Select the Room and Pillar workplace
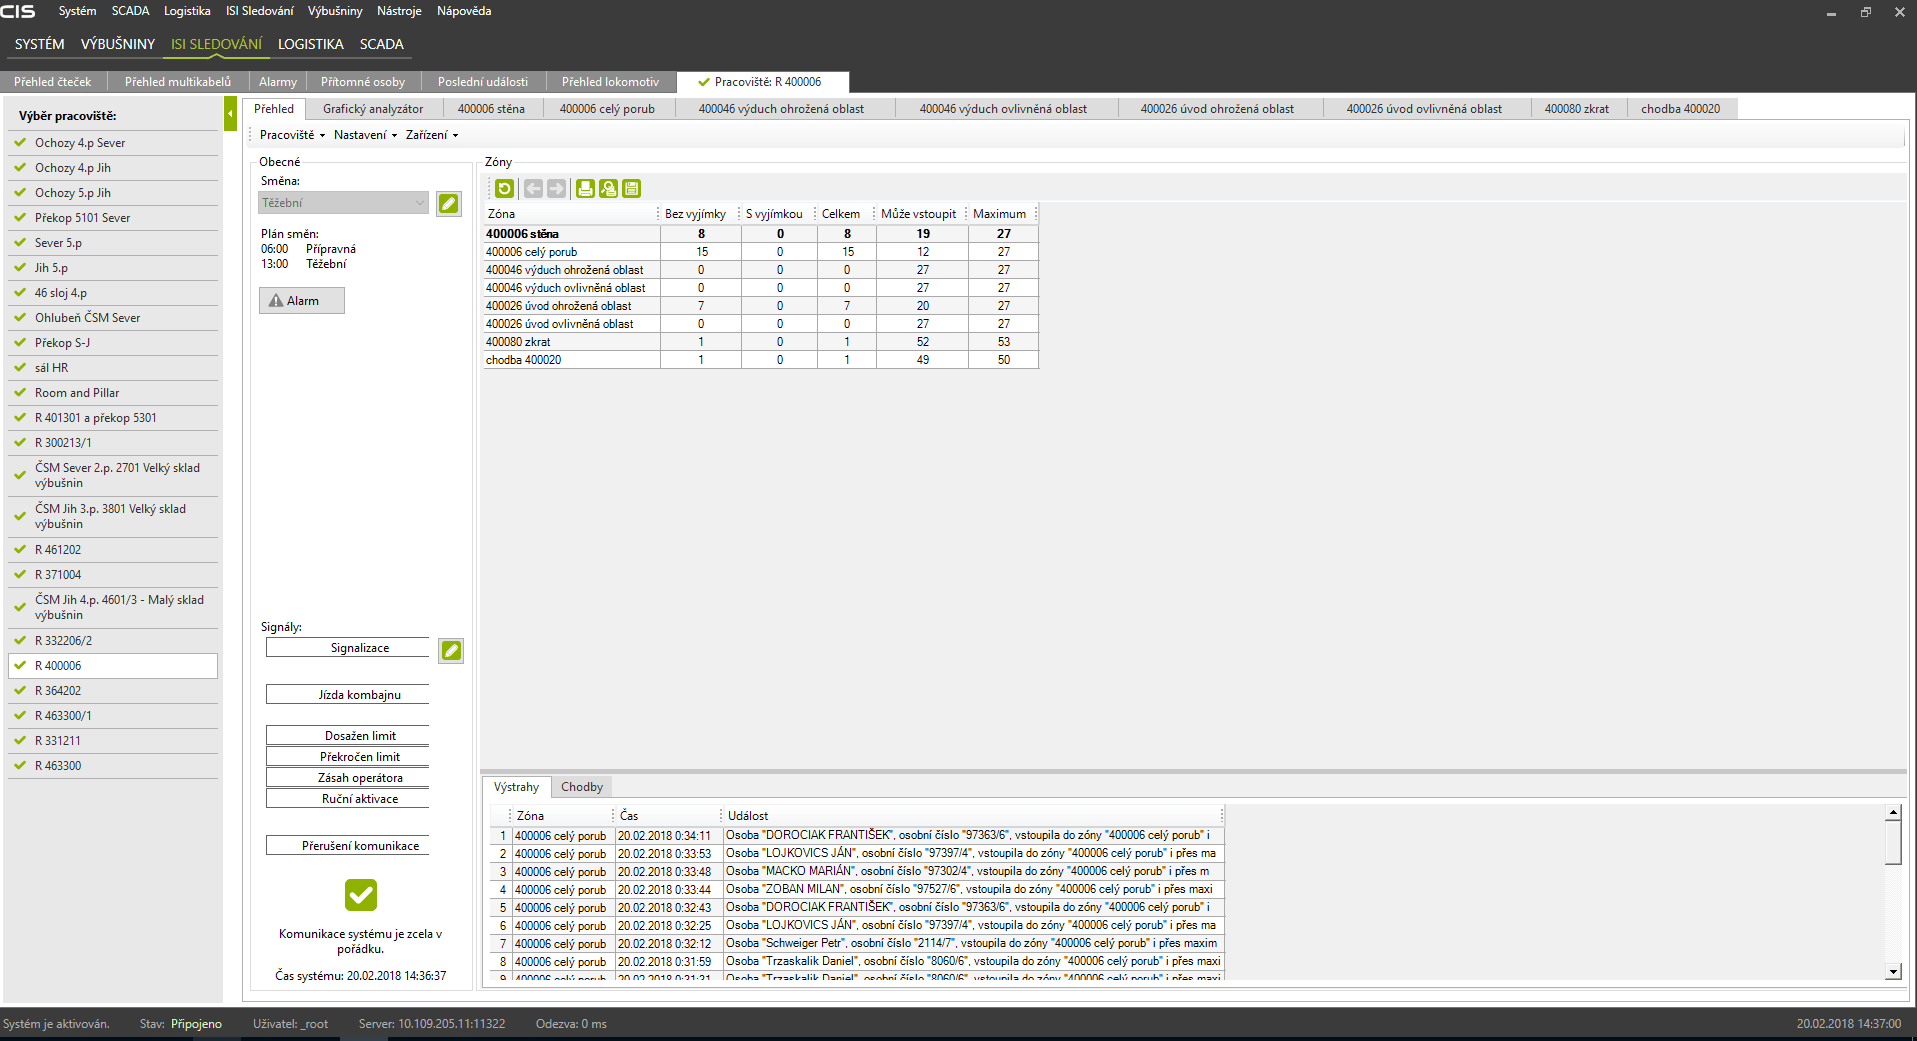The width and height of the screenshot is (1917, 1041). click(77, 393)
